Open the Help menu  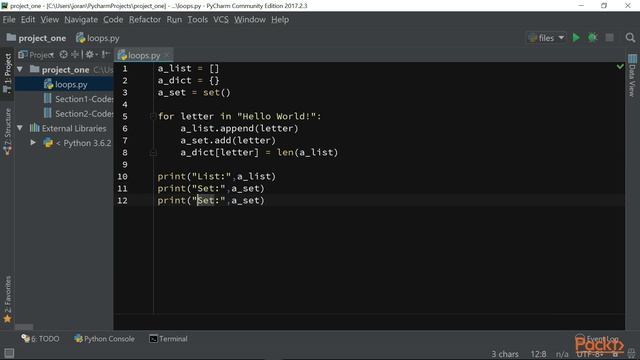pos(280,20)
